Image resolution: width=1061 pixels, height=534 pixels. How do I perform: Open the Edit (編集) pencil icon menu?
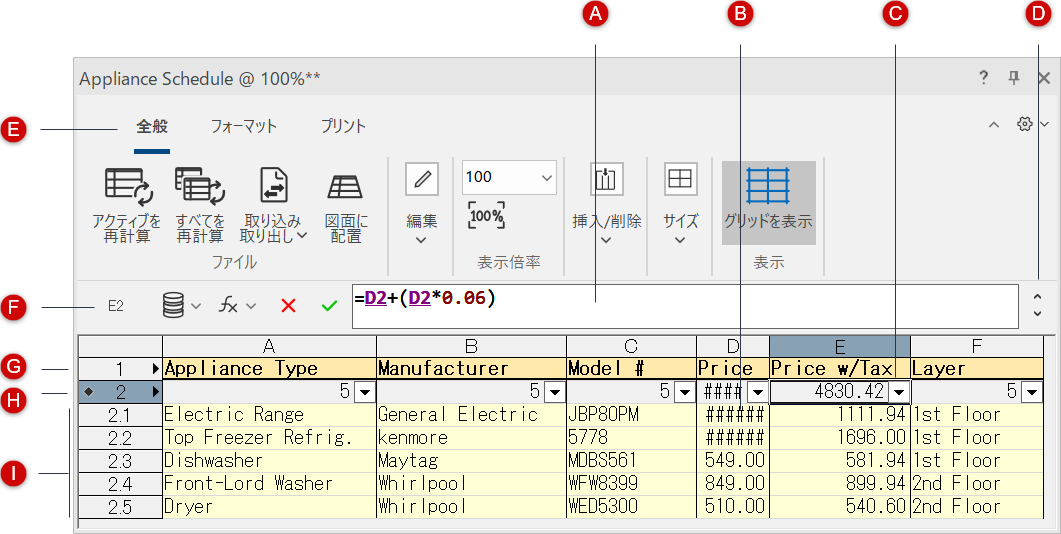point(421,180)
